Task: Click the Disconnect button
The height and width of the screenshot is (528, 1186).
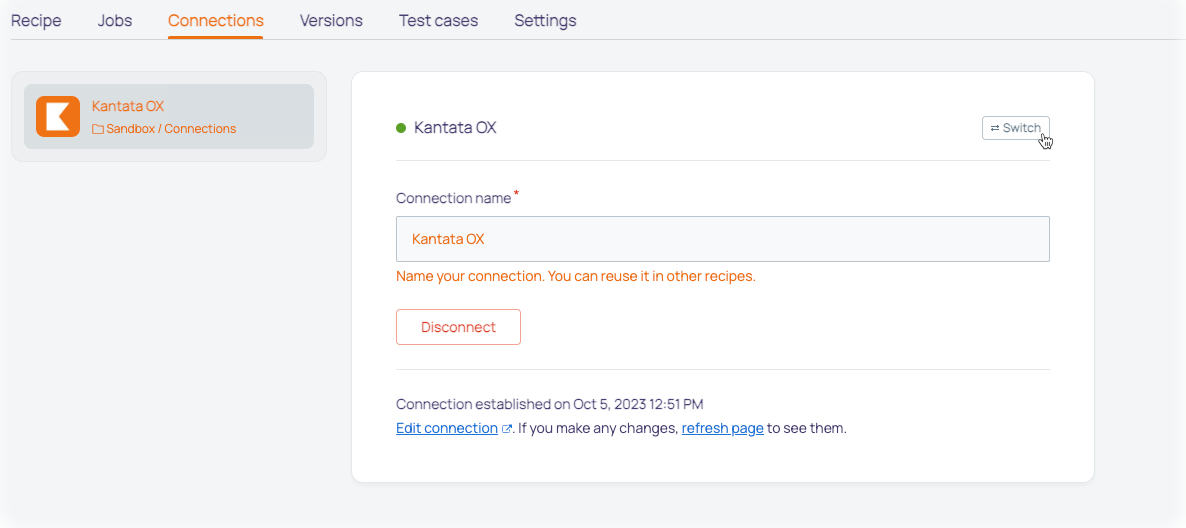Action: pyautogui.click(x=458, y=327)
